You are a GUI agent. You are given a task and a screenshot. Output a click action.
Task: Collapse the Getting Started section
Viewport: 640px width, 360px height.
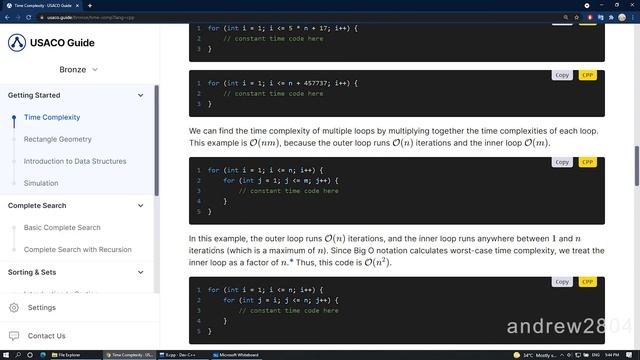pyautogui.click(x=140, y=95)
